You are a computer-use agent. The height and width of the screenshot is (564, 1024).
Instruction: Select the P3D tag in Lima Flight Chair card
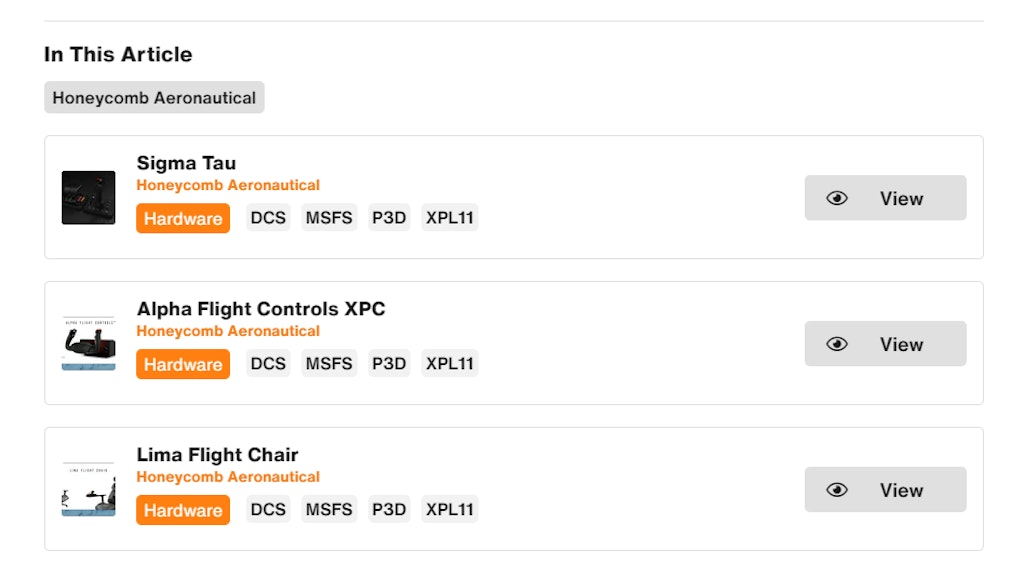click(x=389, y=509)
